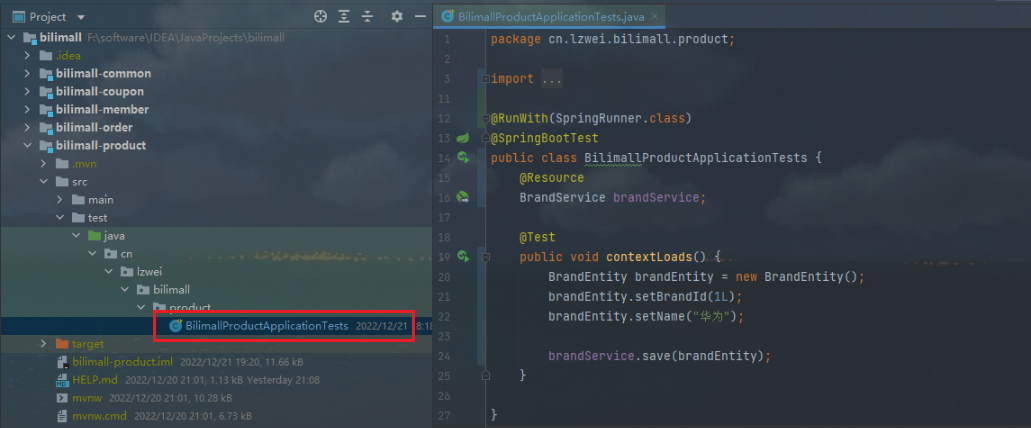
Task: Click the contextLoads method name
Action: tap(649, 256)
